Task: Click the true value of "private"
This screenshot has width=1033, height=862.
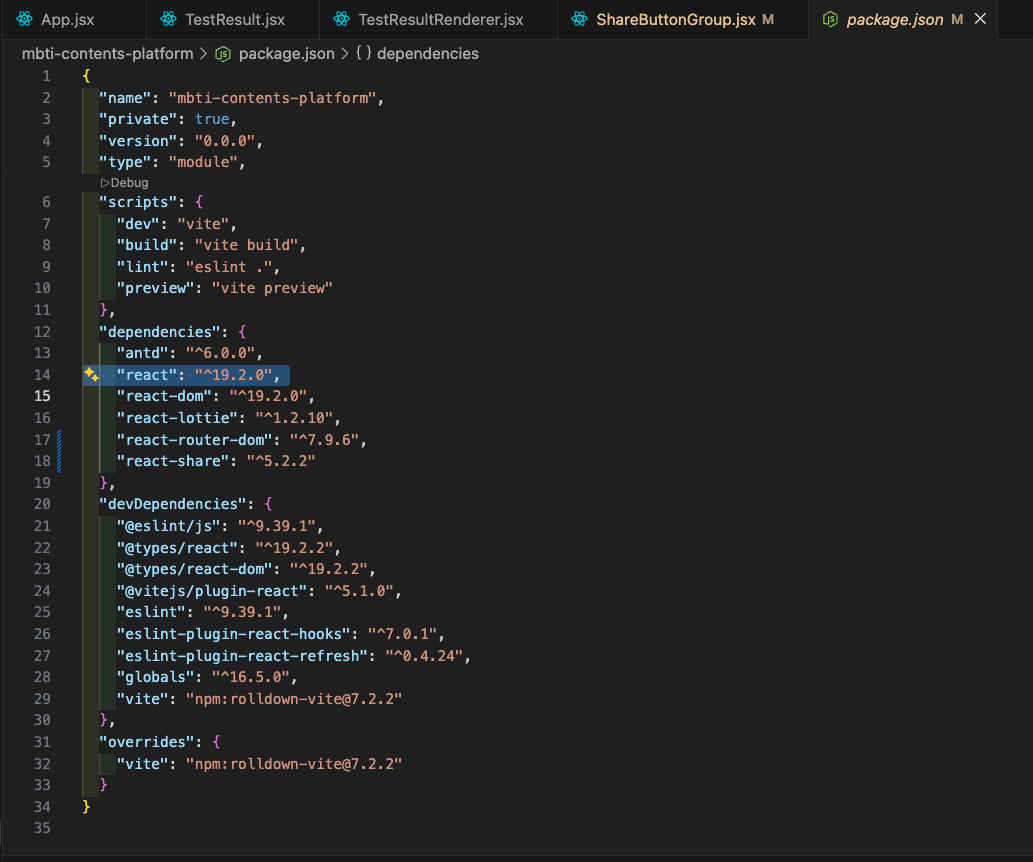Action: (212, 119)
